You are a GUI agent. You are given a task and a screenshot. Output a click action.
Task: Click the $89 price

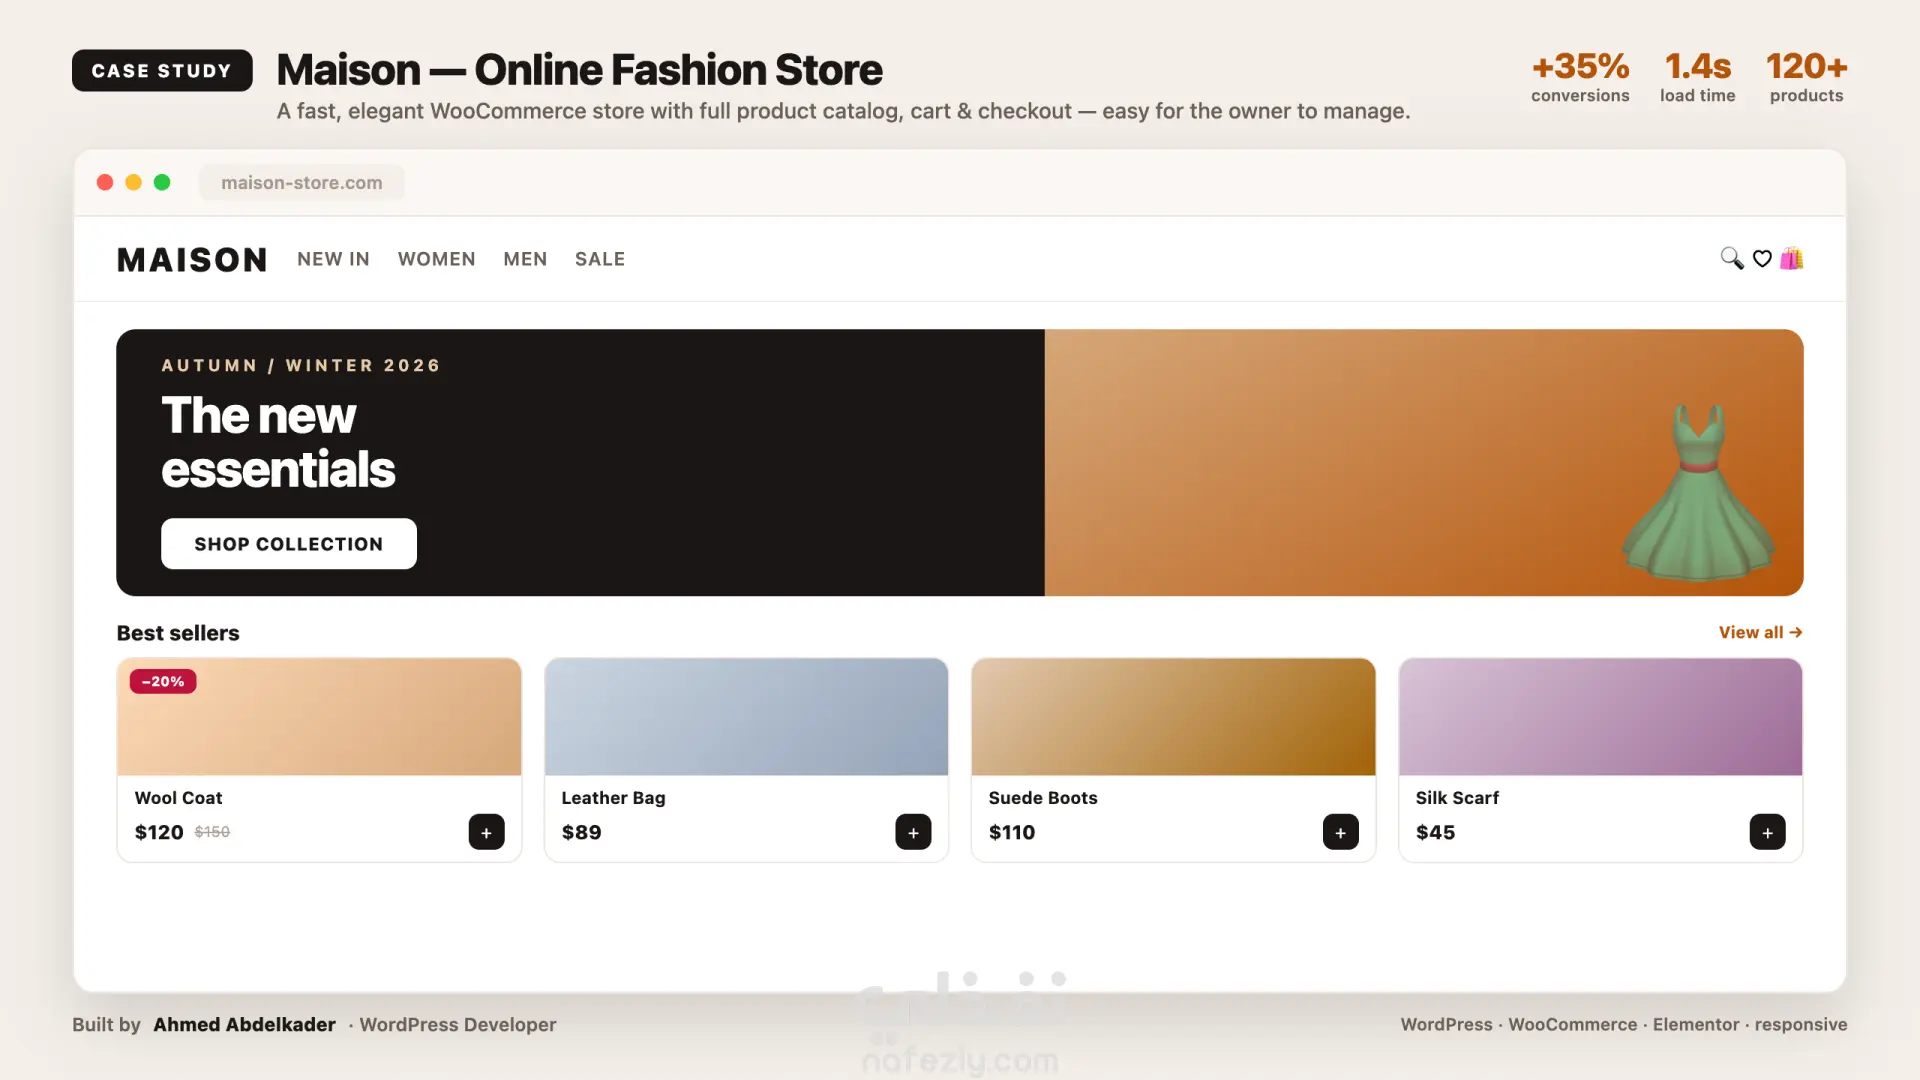coord(581,832)
